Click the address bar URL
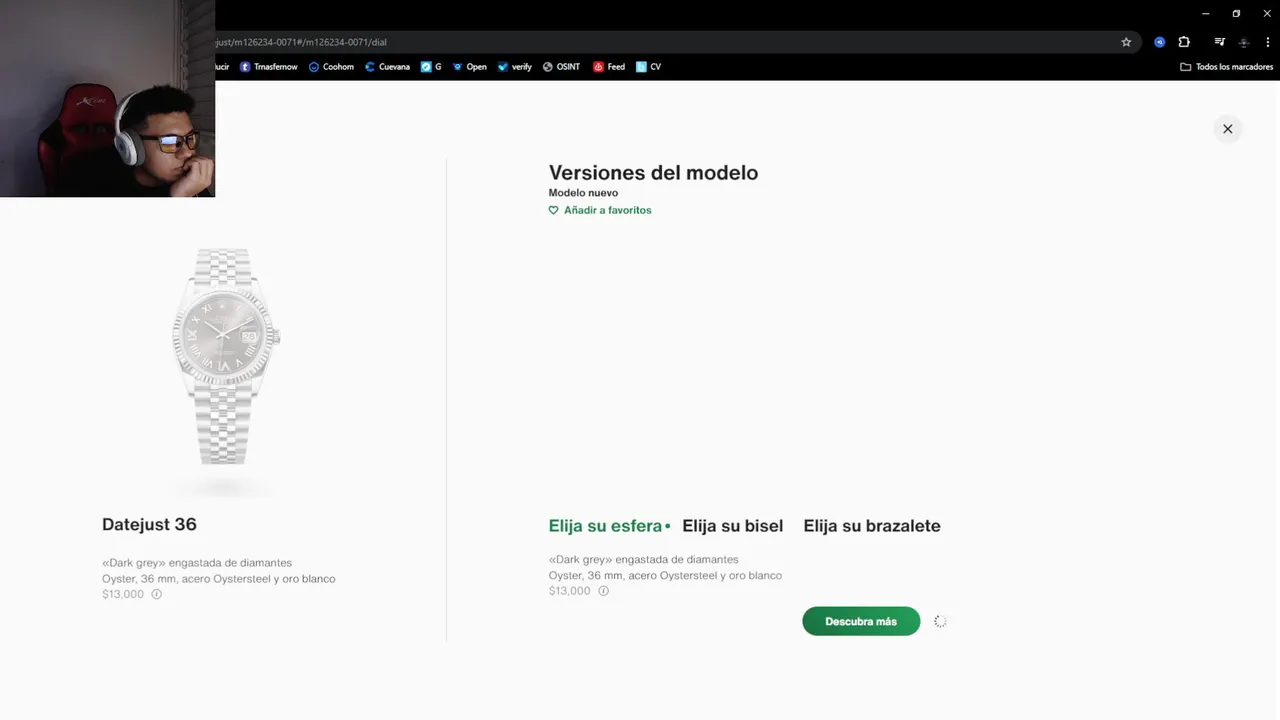The image size is (1280, 720). point(300,42)
